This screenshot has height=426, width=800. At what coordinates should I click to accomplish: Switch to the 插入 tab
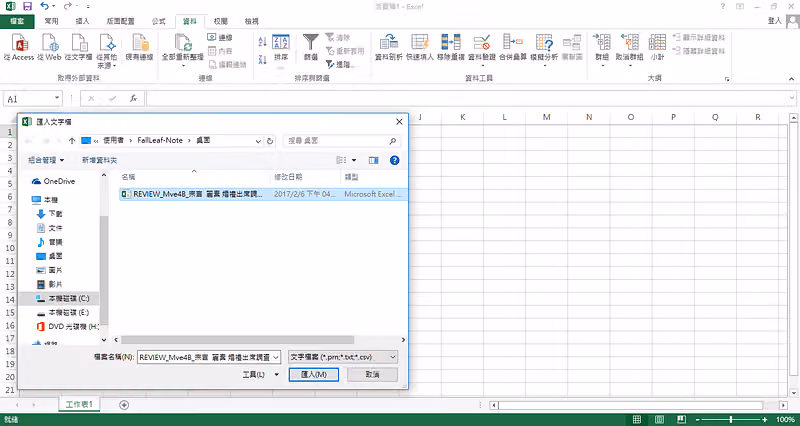coord(82,21)
